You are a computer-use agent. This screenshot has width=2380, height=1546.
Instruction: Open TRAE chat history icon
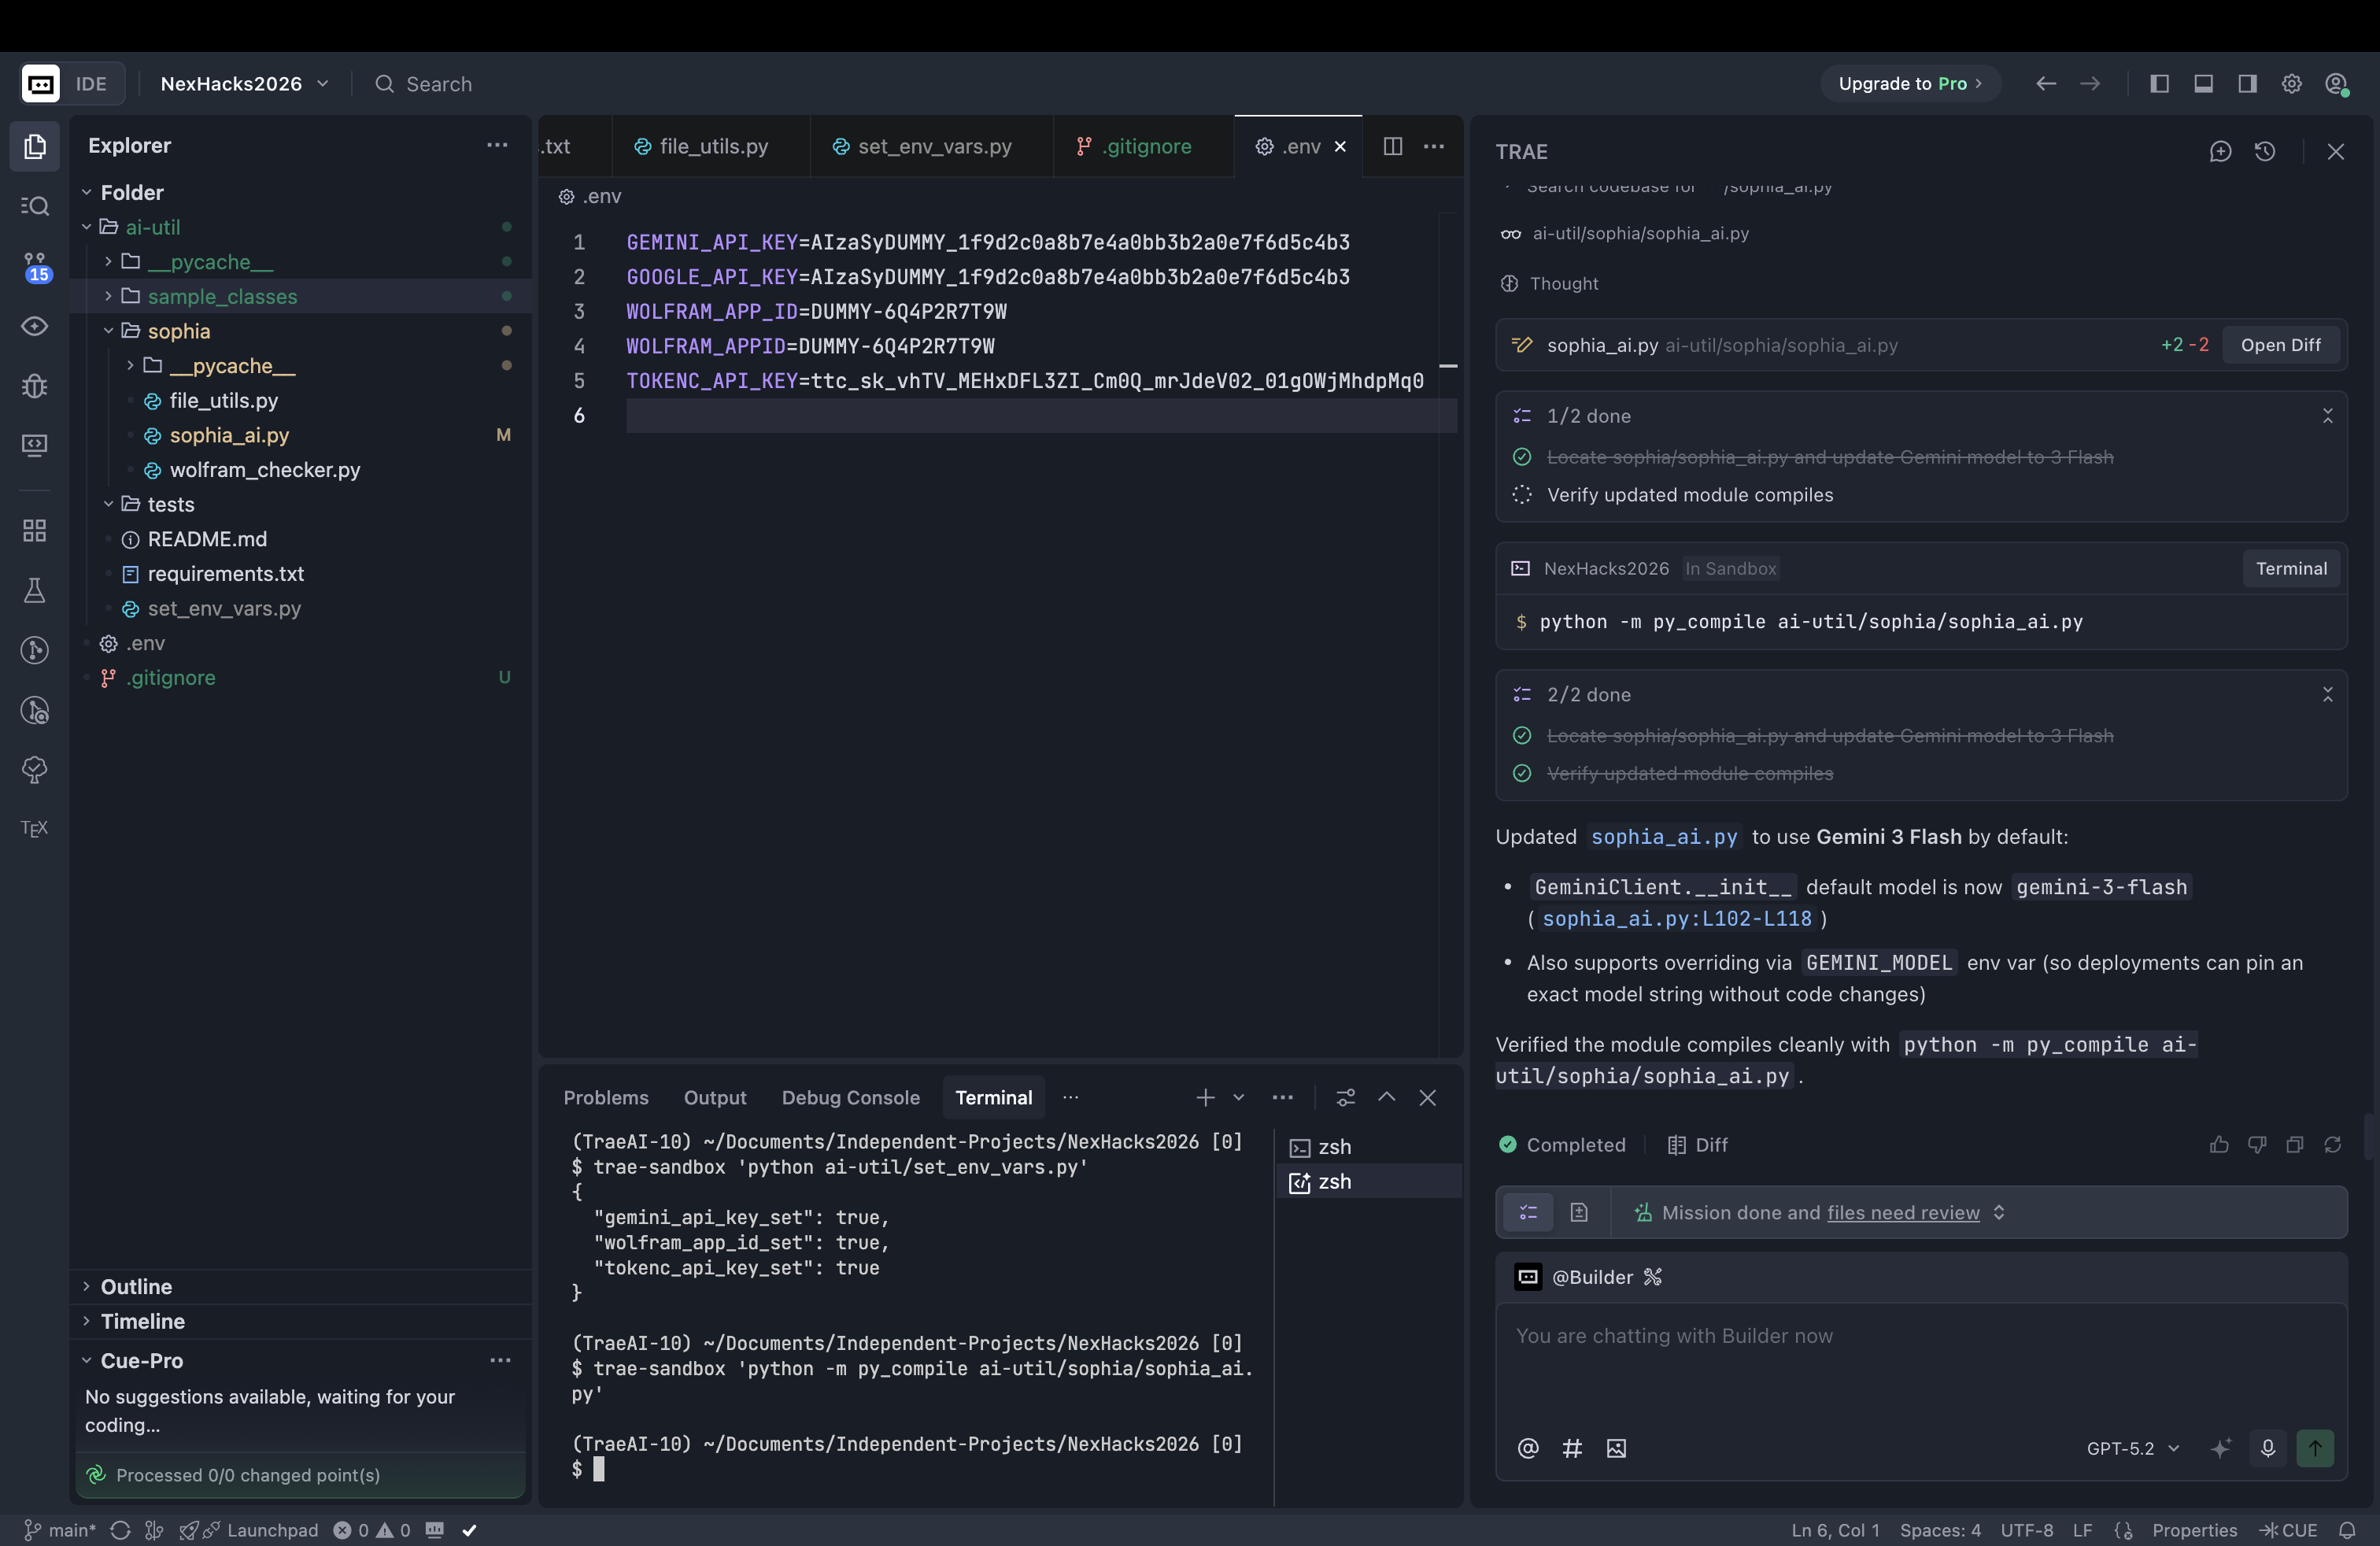pos(2265,152)
